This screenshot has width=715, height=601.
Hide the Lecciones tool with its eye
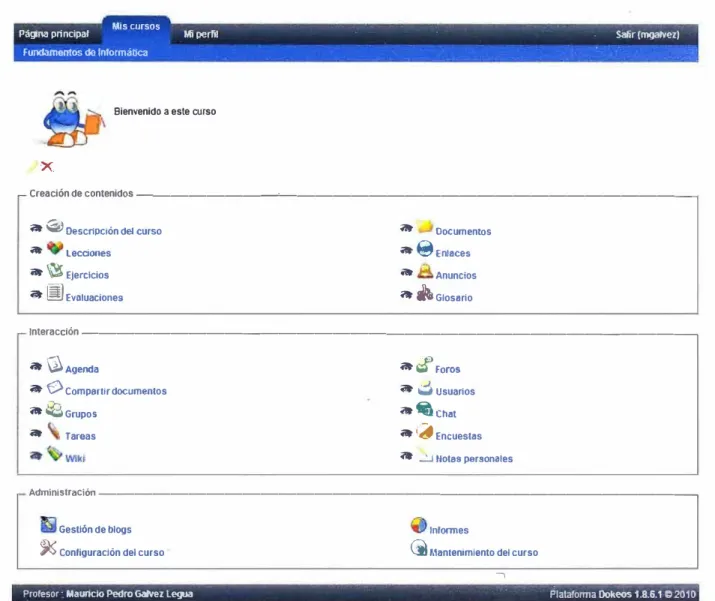[x=36, y=250]
